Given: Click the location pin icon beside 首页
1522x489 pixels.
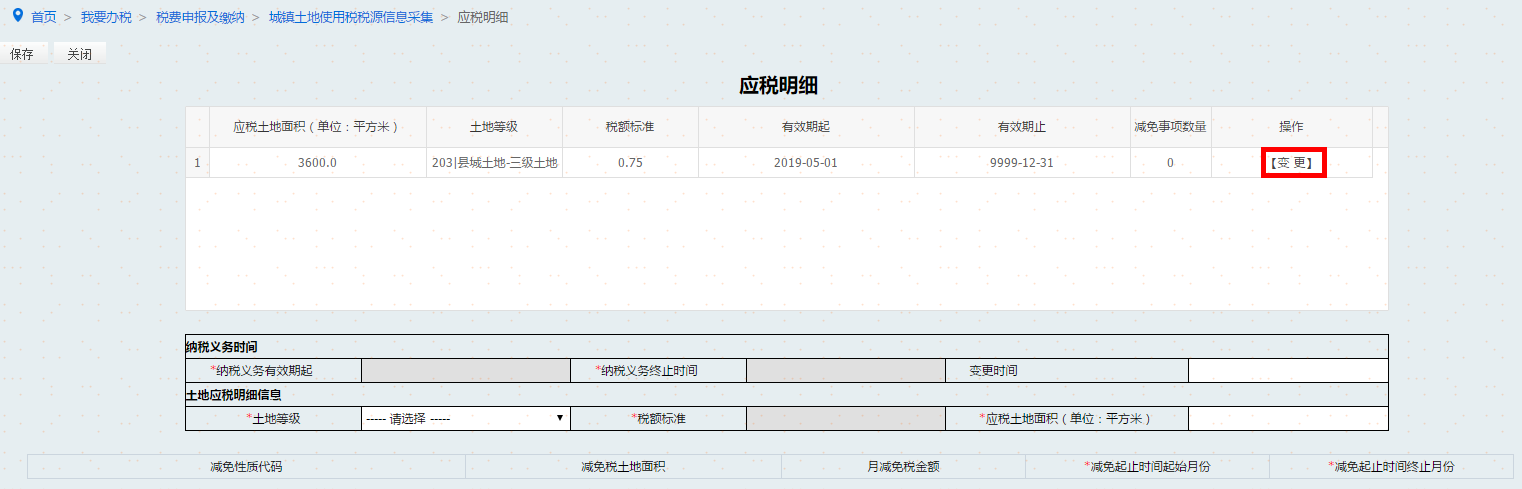Looking at the screenshot, I should click(17, 17).
